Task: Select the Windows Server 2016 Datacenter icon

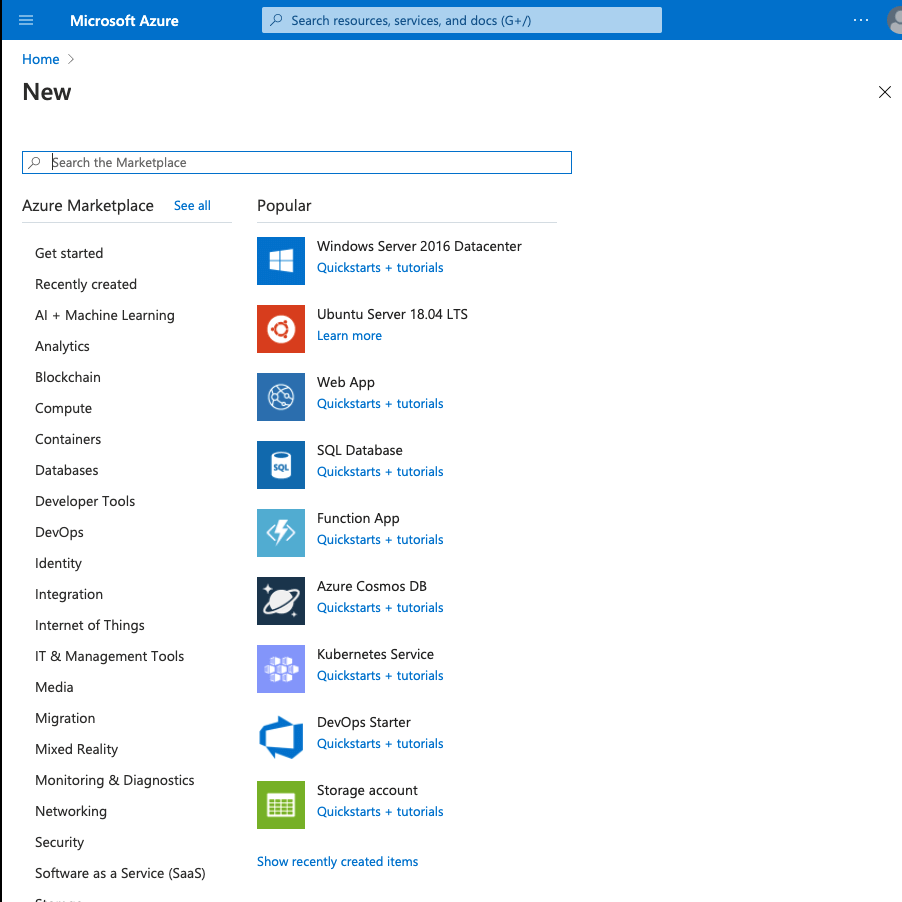Action: (x=281, y=261)
